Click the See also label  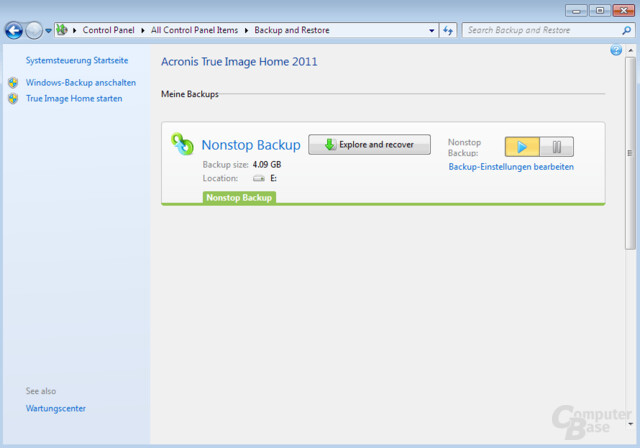coord(41,391)
